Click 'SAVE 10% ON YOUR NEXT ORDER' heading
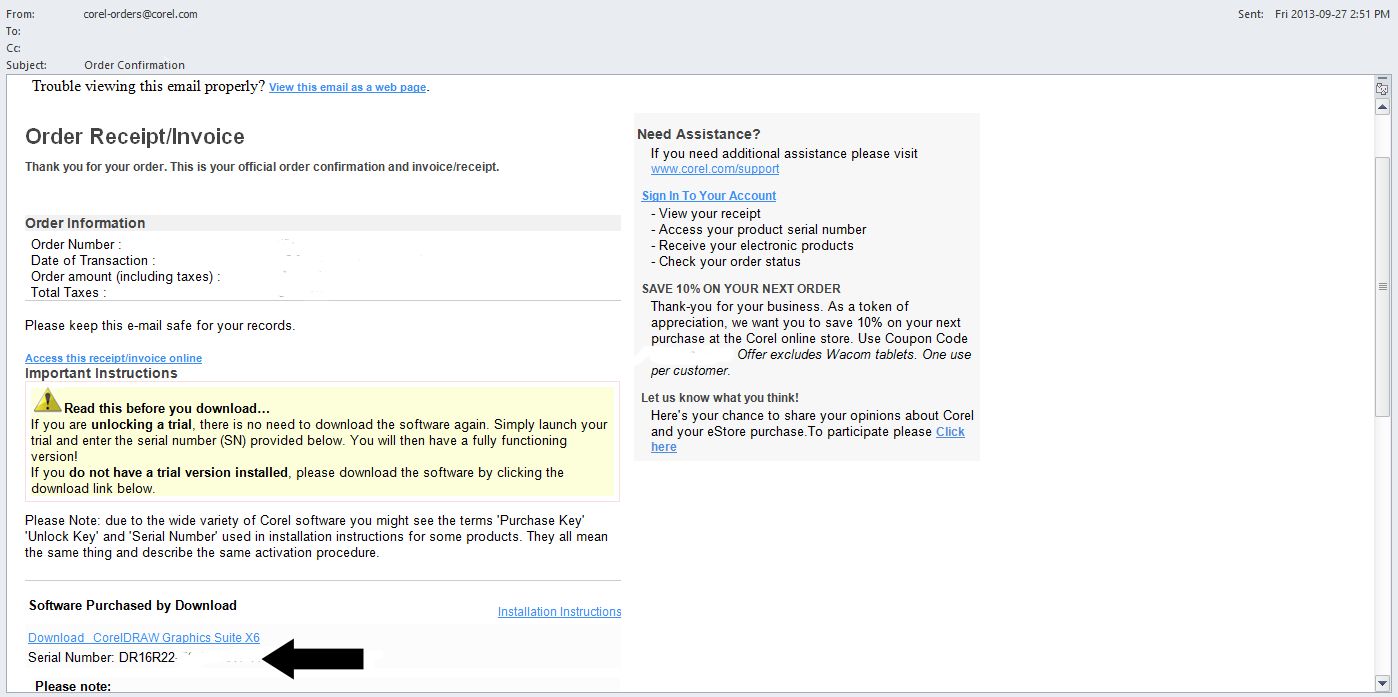Viewport: 1398px width, 697px height. point(741,289)
